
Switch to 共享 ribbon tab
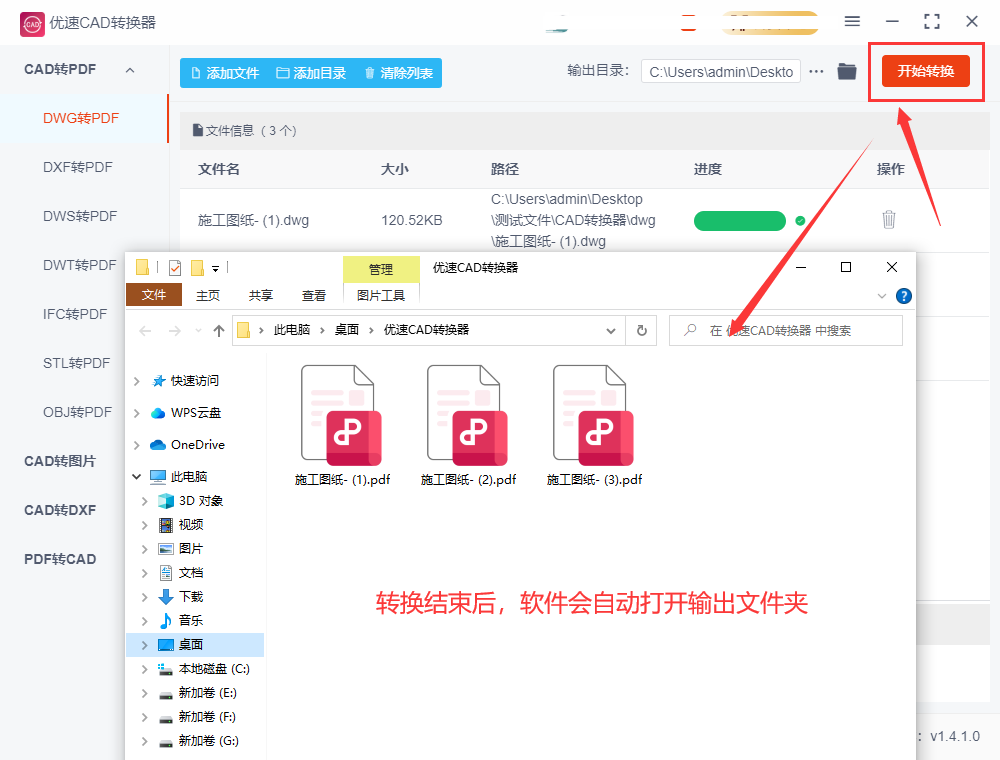261,295
